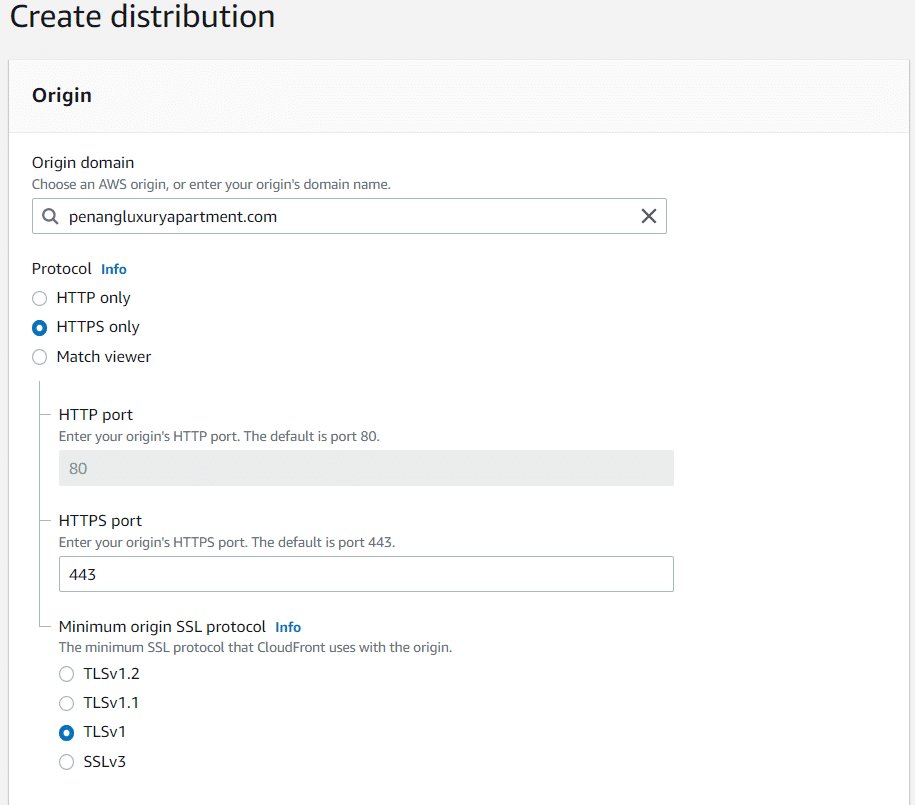
Task: Click the HTTP only label text
Action: pyautogui.click(x=93, y=298)
